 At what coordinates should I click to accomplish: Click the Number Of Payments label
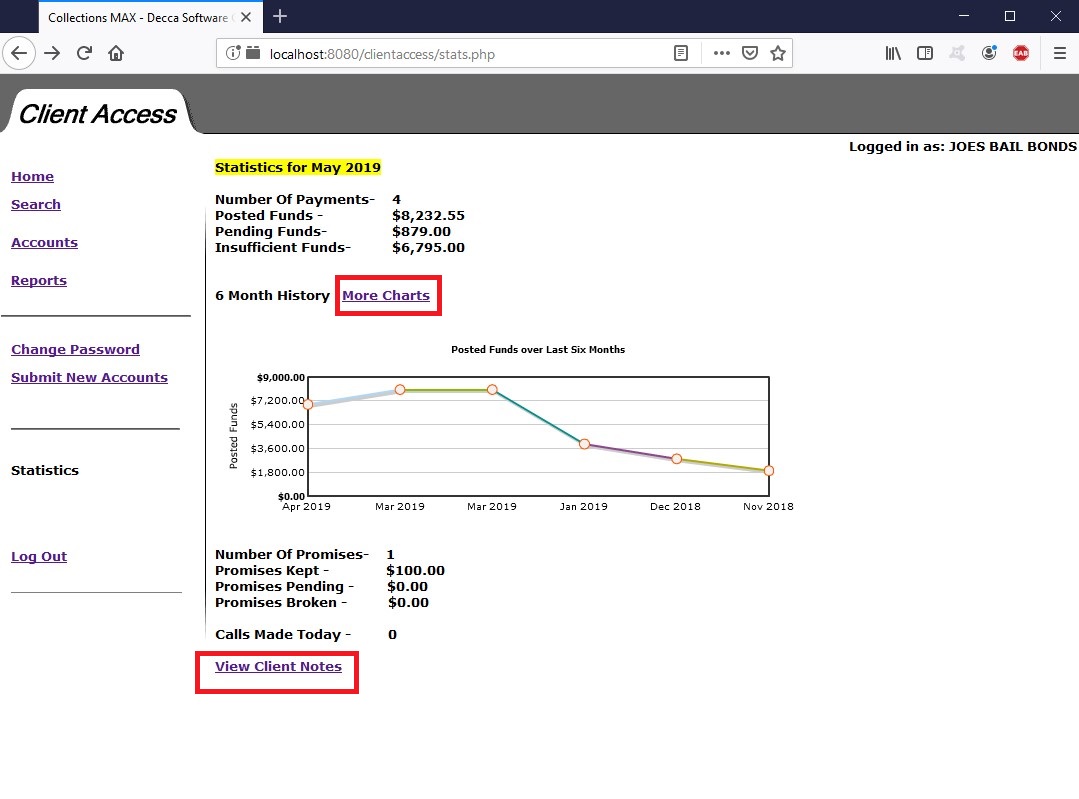coord(295,199)
